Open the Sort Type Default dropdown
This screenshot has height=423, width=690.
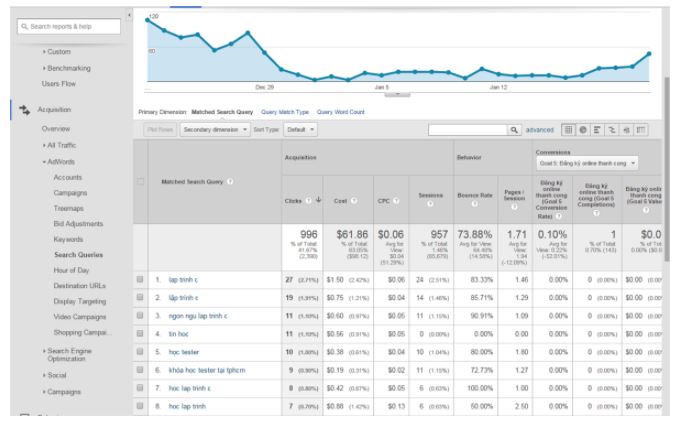pyautogui.click(x=301, y=130)
